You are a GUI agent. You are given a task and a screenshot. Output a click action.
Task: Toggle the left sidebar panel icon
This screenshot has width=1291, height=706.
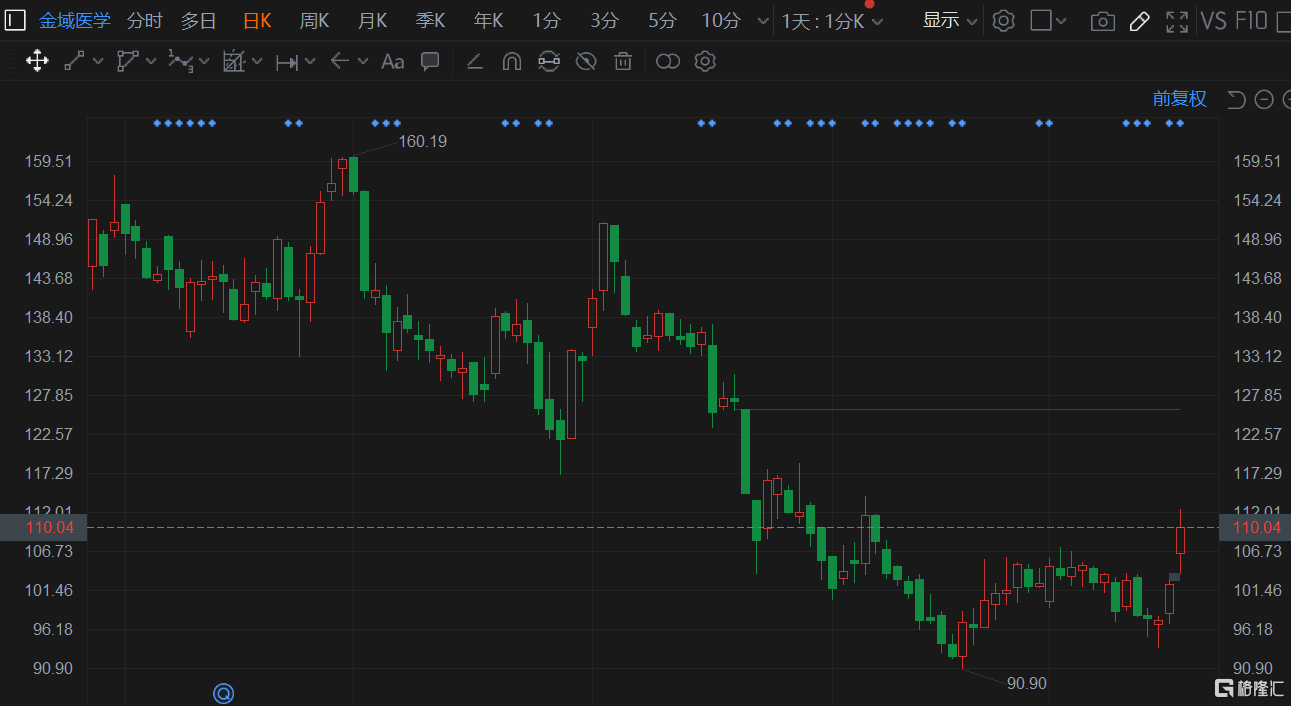coord(16,20)
